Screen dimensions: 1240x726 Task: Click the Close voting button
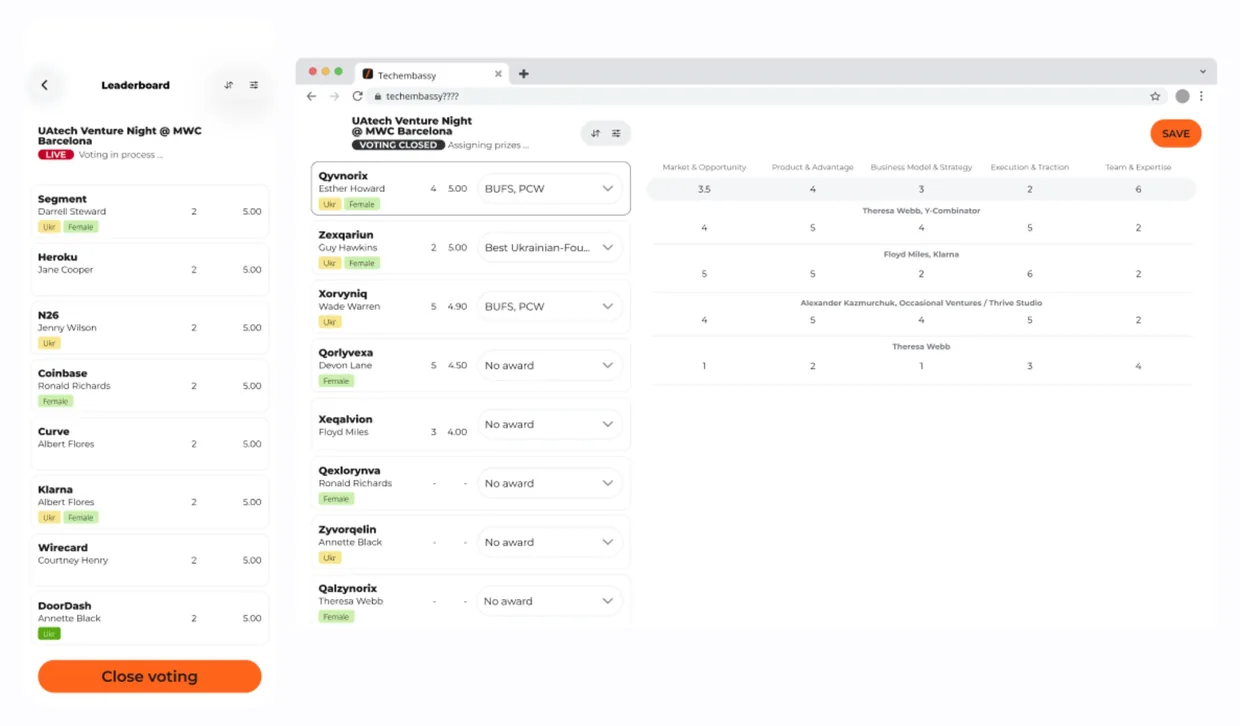(150, 676)
